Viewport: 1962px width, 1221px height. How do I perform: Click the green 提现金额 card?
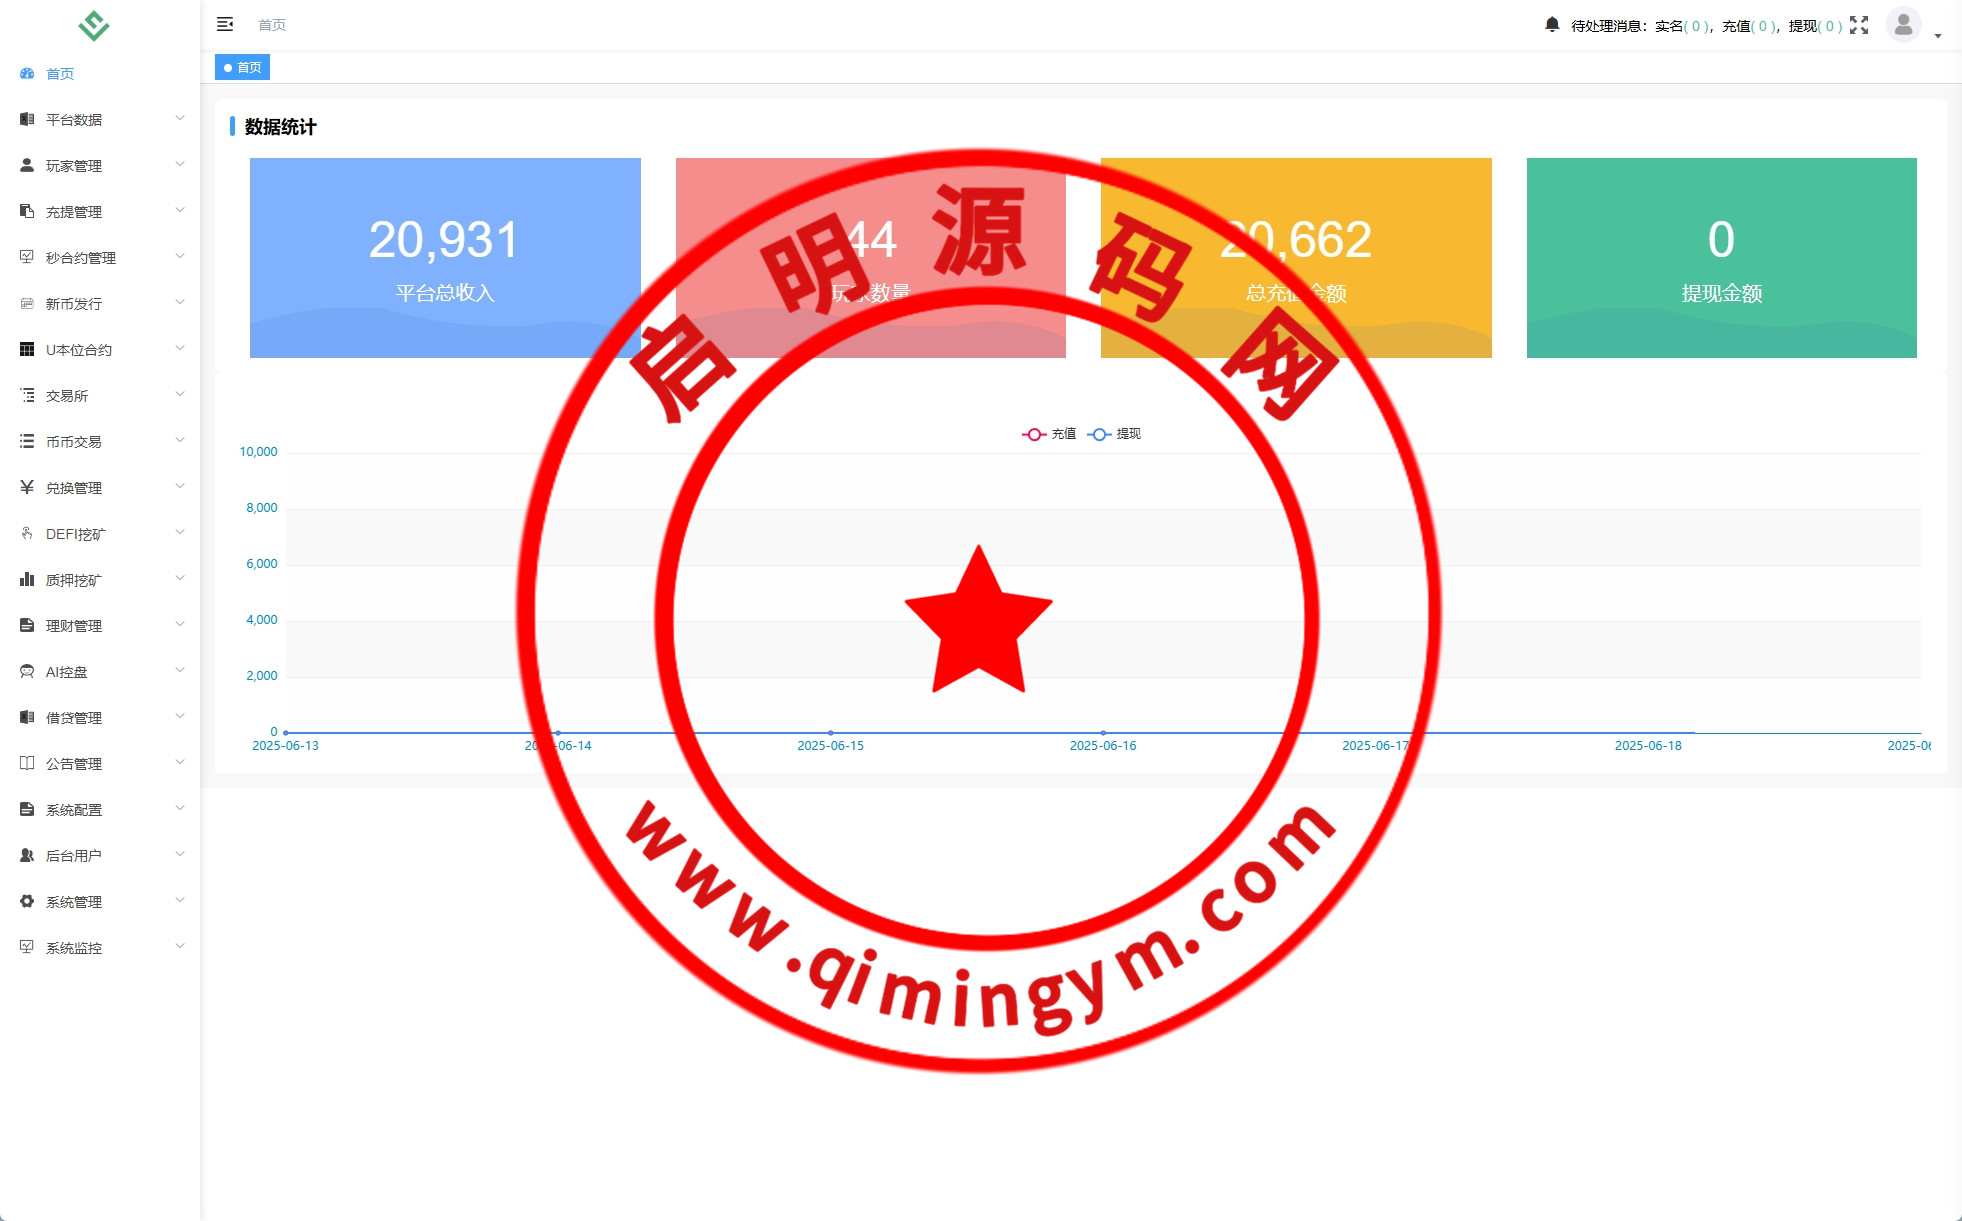[x=1721, y=258]
